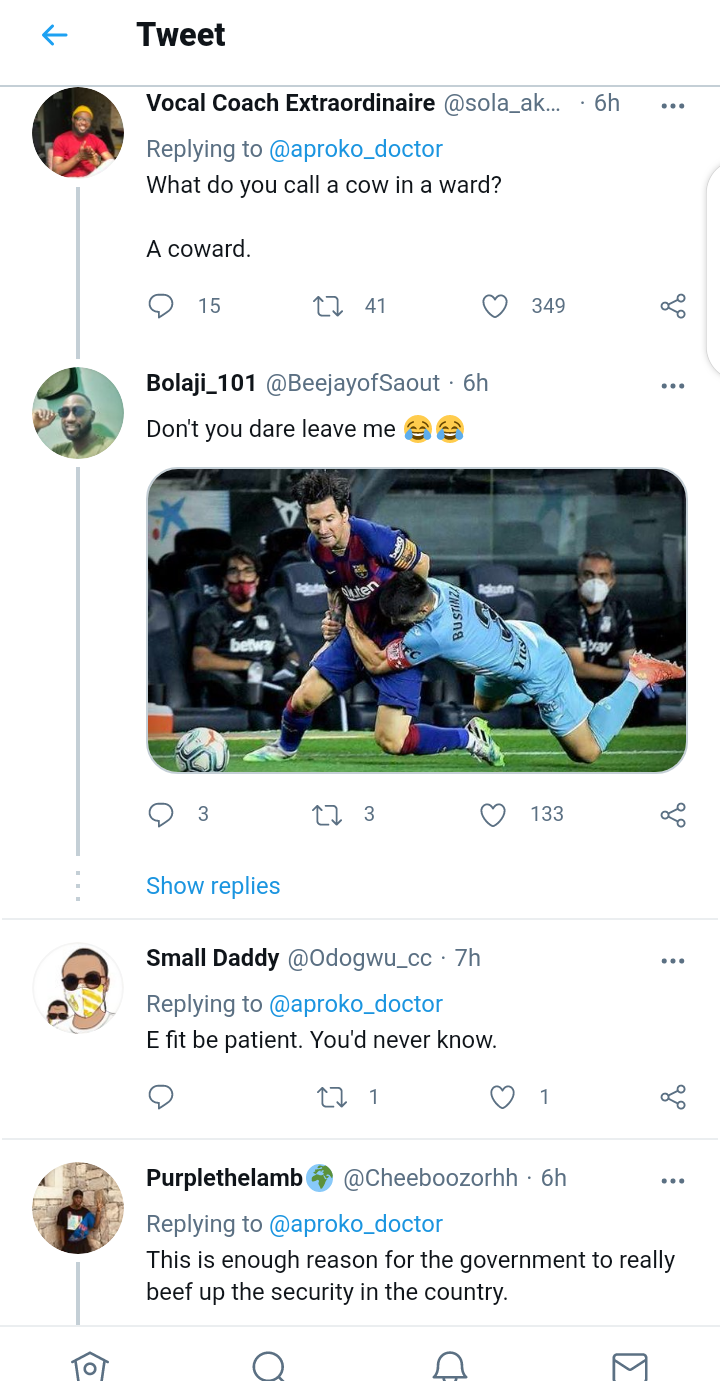The image size is (720, 1381).
Task: Open @aproko_doctor link in Purplethelamb's reply
Action: click(x=356, y=1224)
